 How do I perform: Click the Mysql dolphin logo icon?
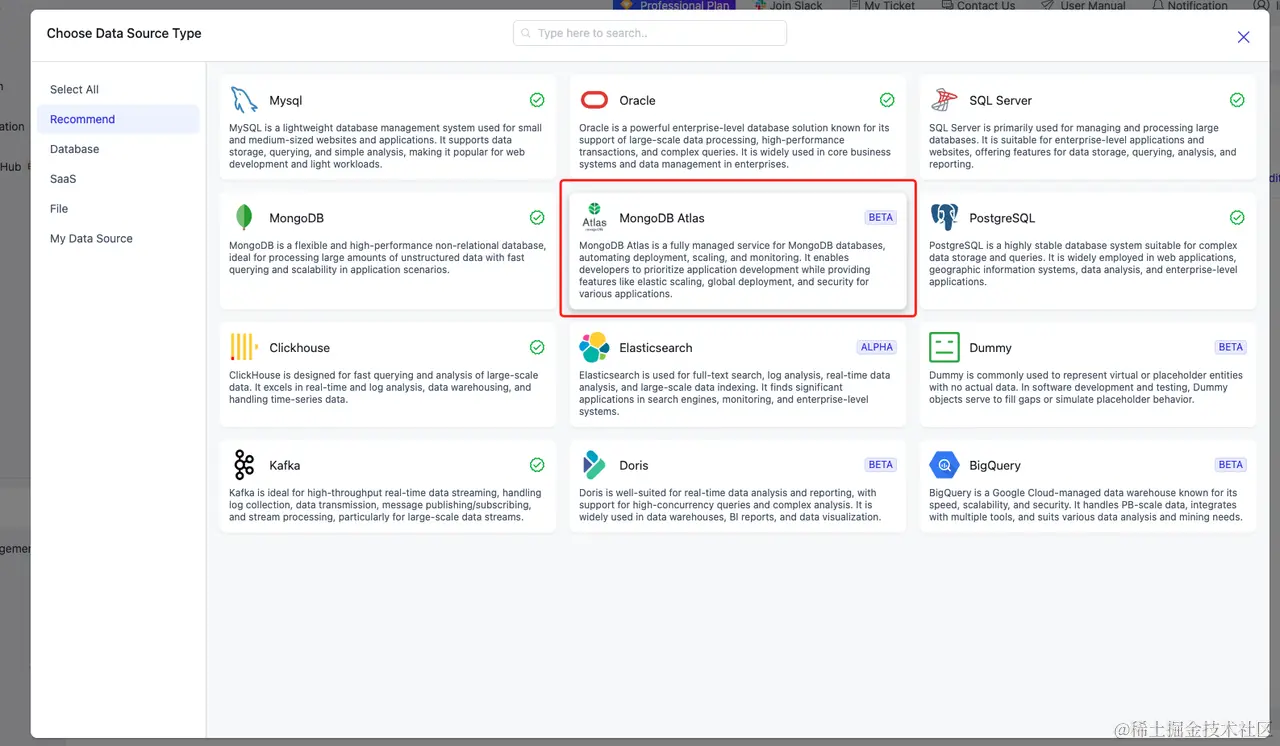[244, 100]
